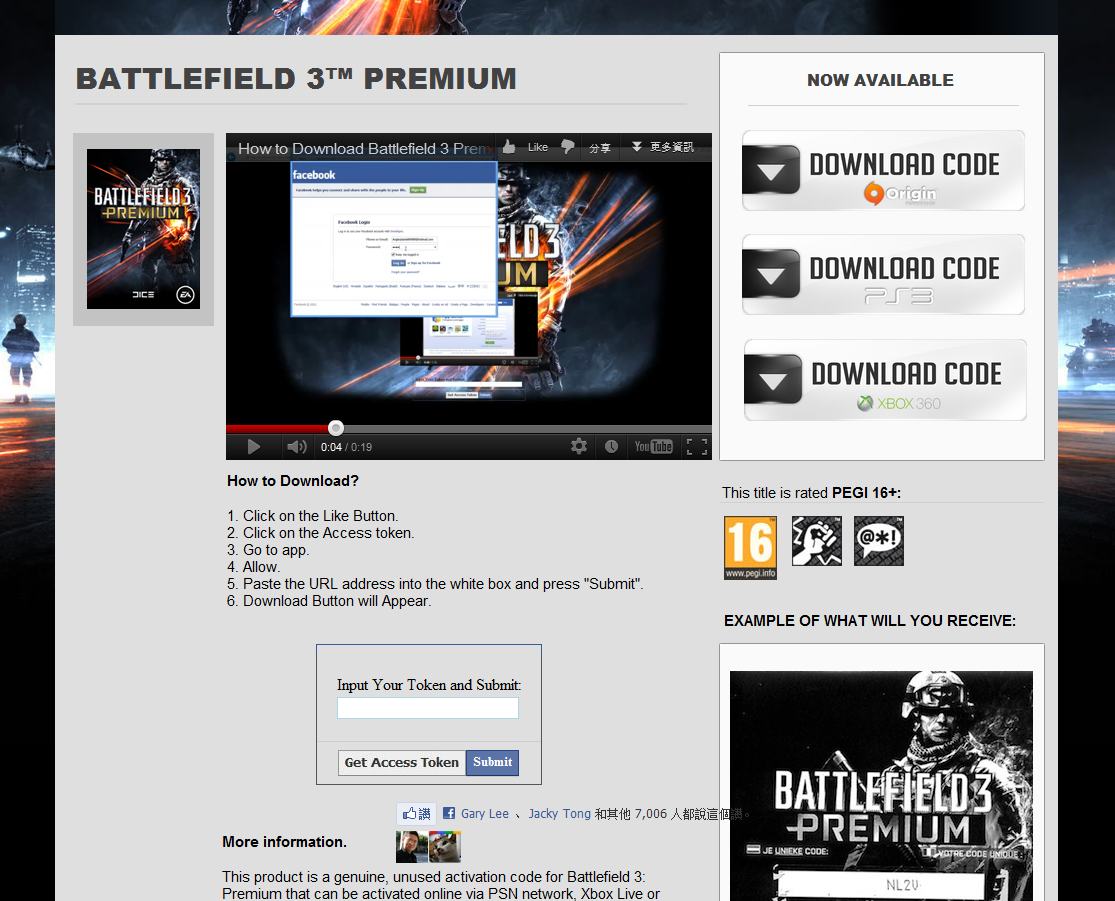Screen dimensions: 1115x901
Task: Click the 分享 share button on video
Action: [600, 147]
